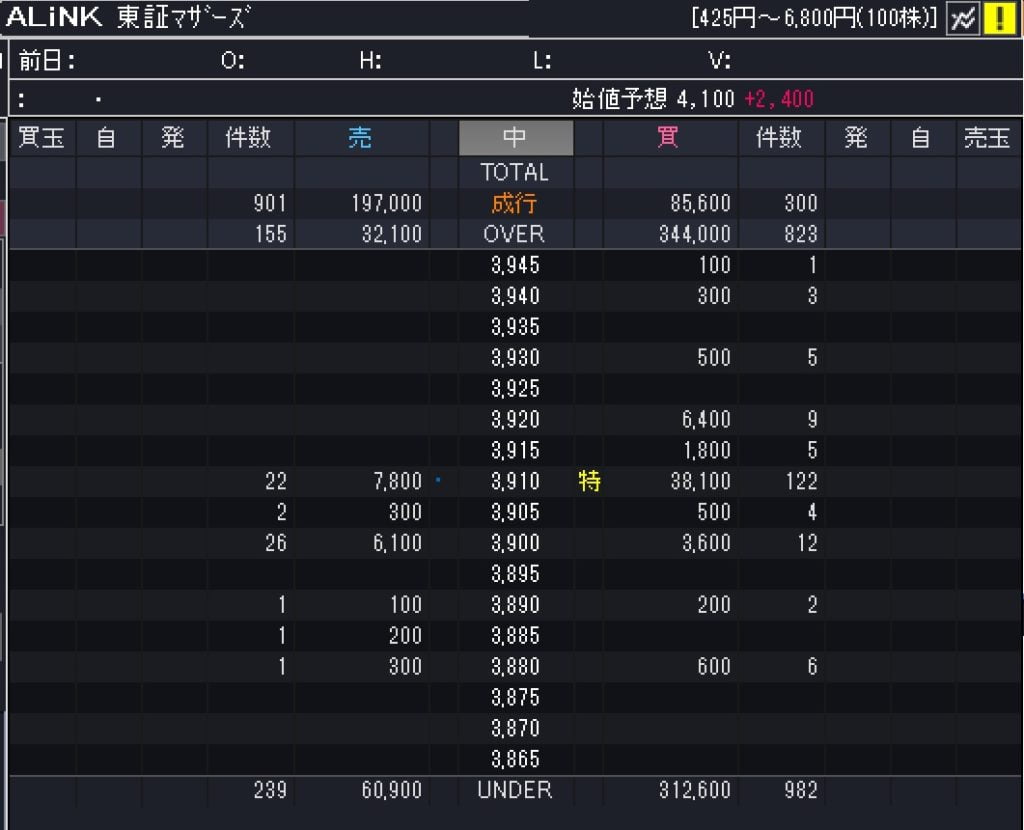Click the yellow exclamation alert icon
1024x830 pixels.
coord(999,19)
